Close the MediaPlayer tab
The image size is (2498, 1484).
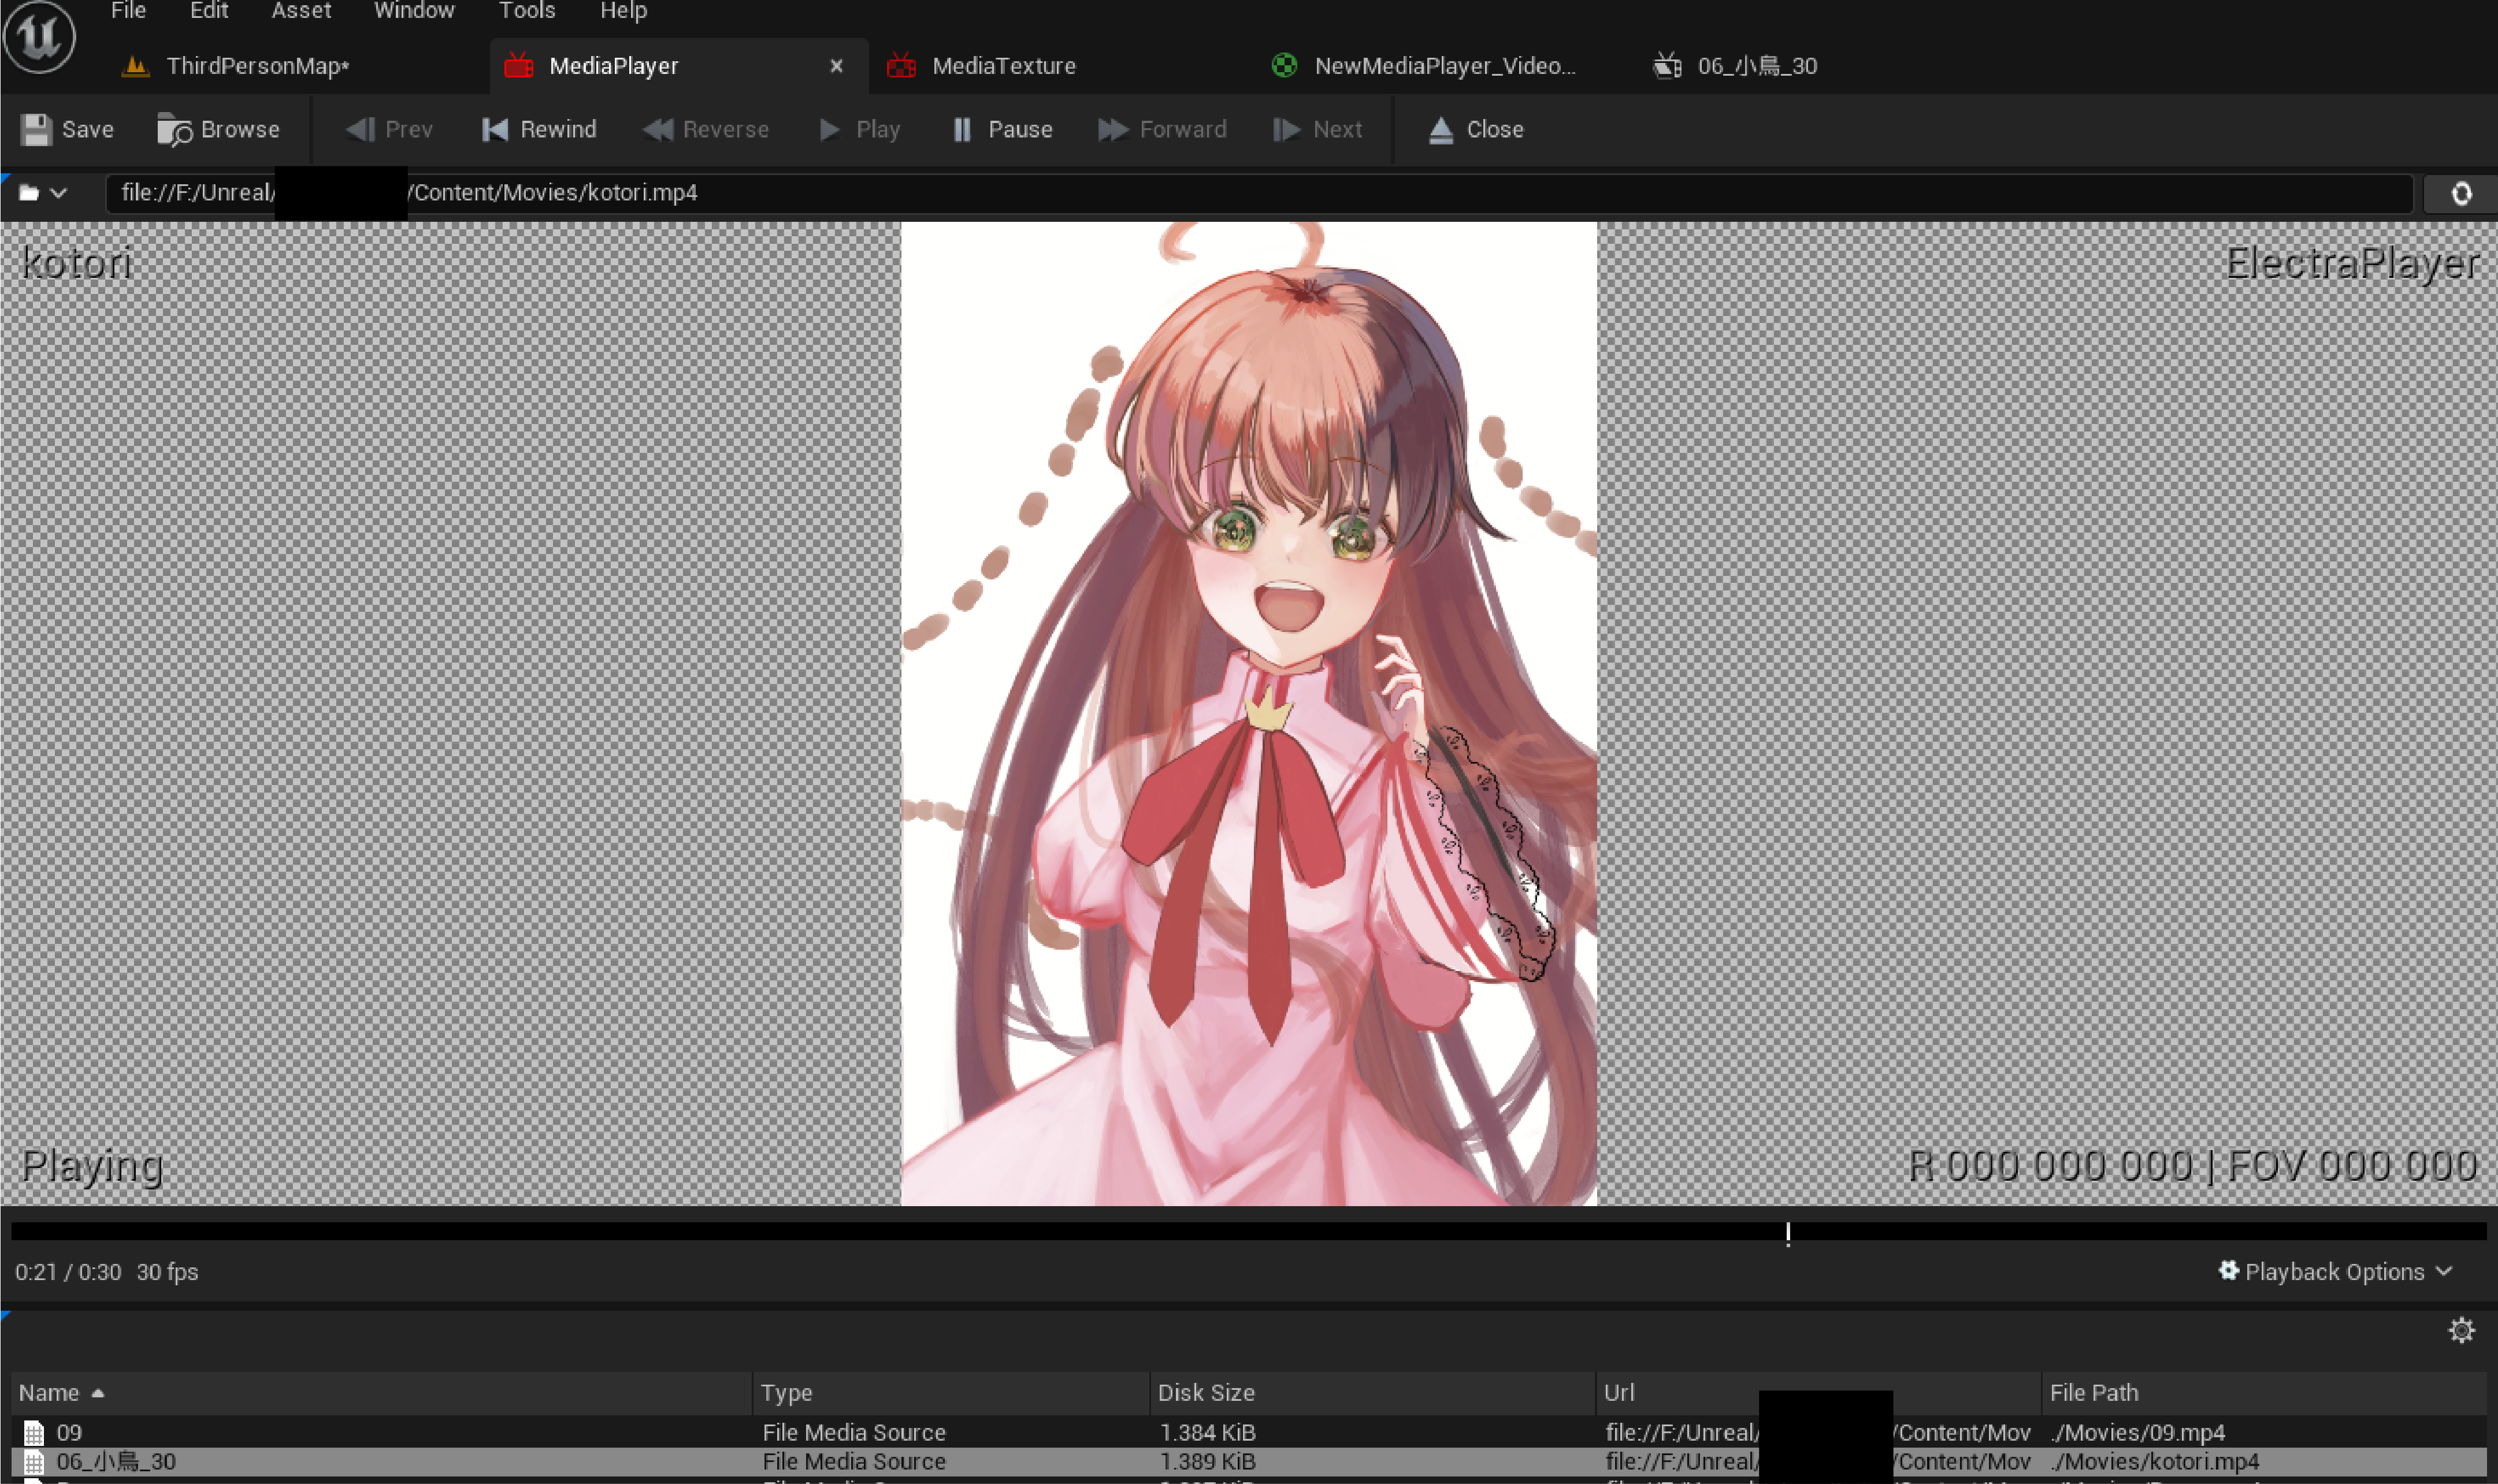pyautogui.click(x=836, y=66)
